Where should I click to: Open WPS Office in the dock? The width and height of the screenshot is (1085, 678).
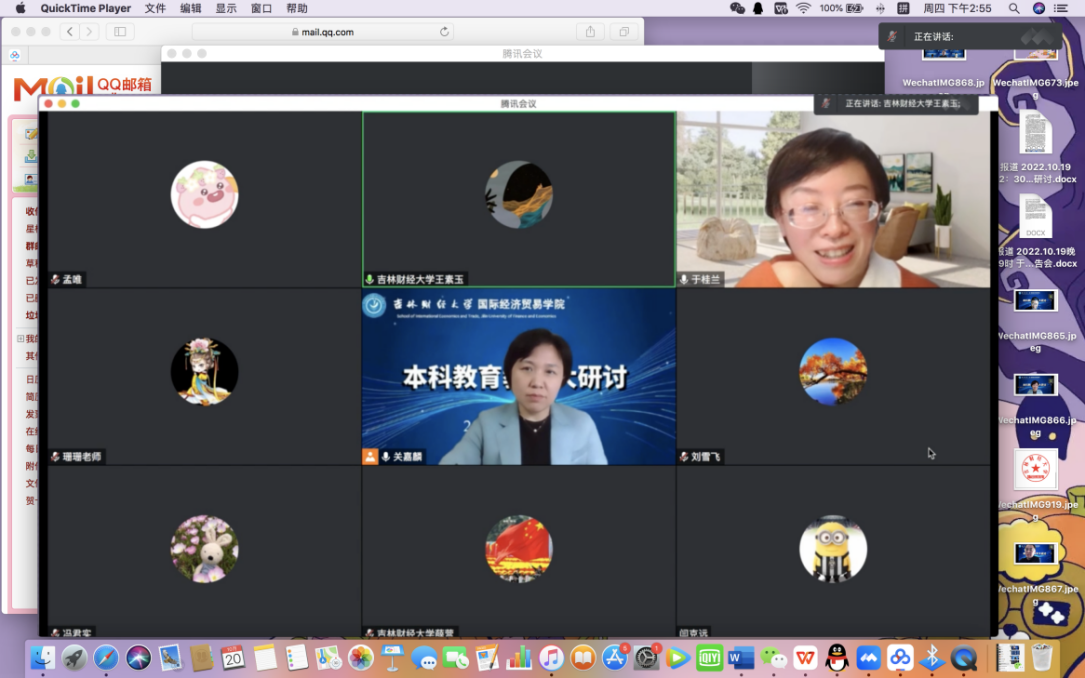click(805, 658)
